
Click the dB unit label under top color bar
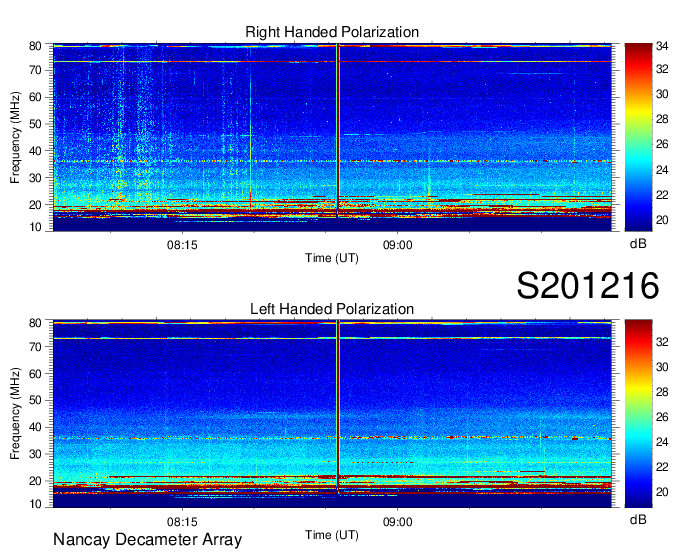[638, 244]
